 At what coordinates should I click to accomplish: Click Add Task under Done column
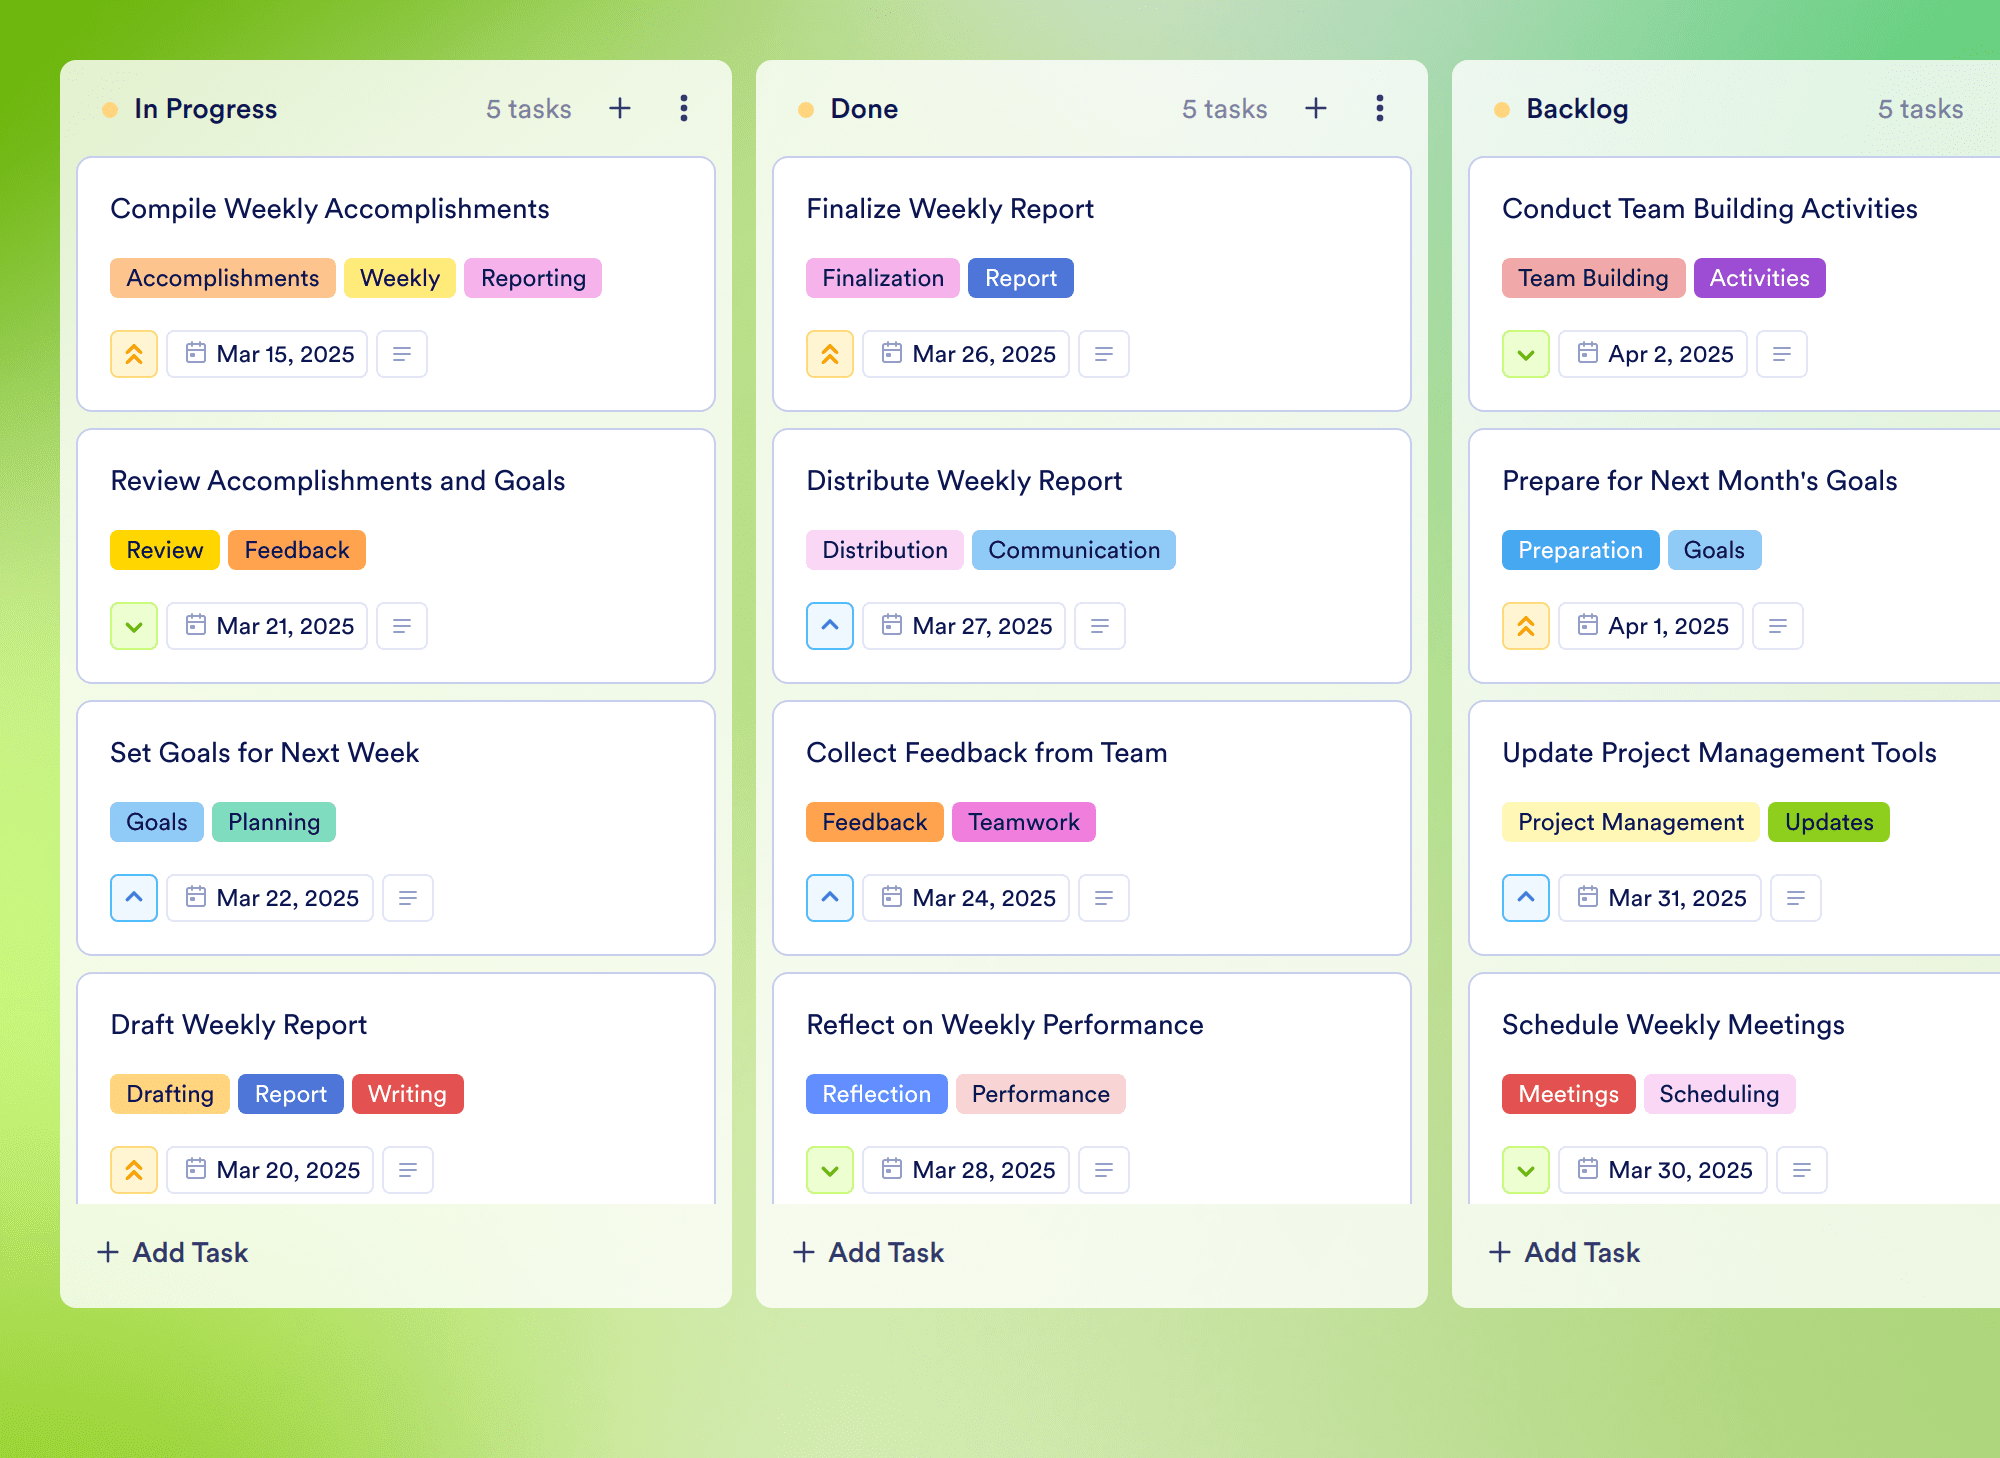(x=869, y=1252)
